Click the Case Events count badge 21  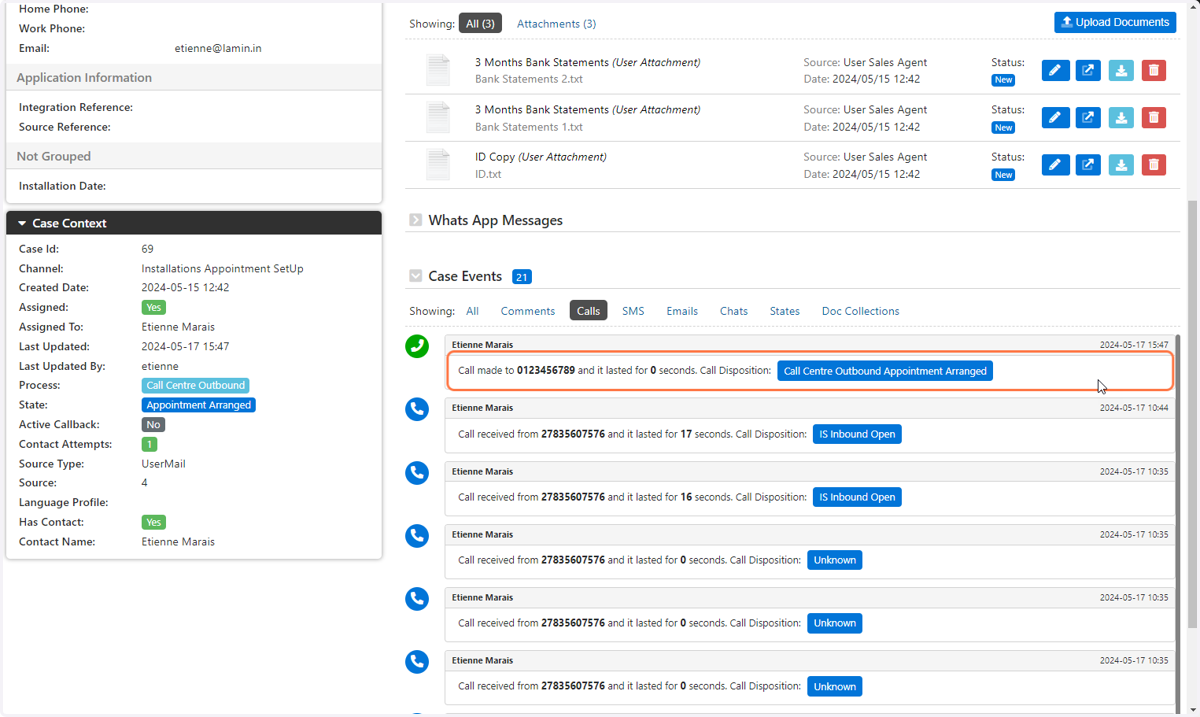[522, 277]
